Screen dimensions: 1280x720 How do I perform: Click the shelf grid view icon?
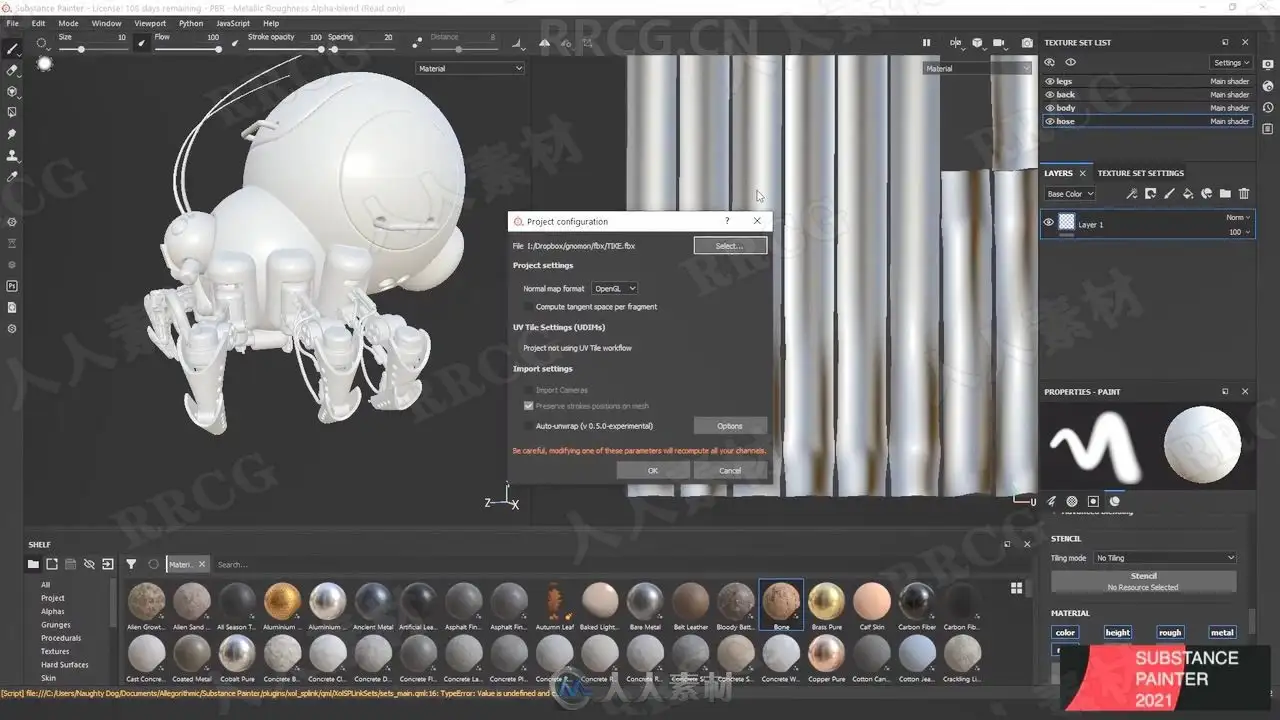(1017, 588)
